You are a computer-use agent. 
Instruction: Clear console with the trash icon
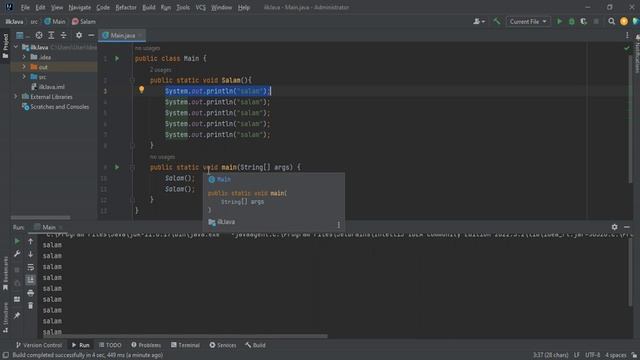pos(30,305)
